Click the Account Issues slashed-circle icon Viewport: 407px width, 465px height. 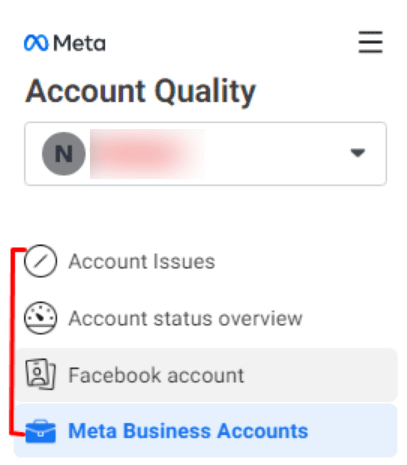(x=40, y=261)
